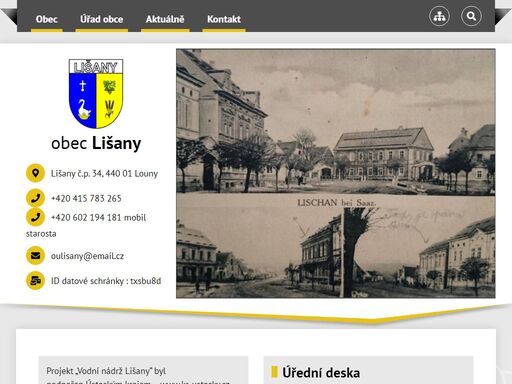
Task: Click phone icon beside the mobil number
Action: click(35, 217)
